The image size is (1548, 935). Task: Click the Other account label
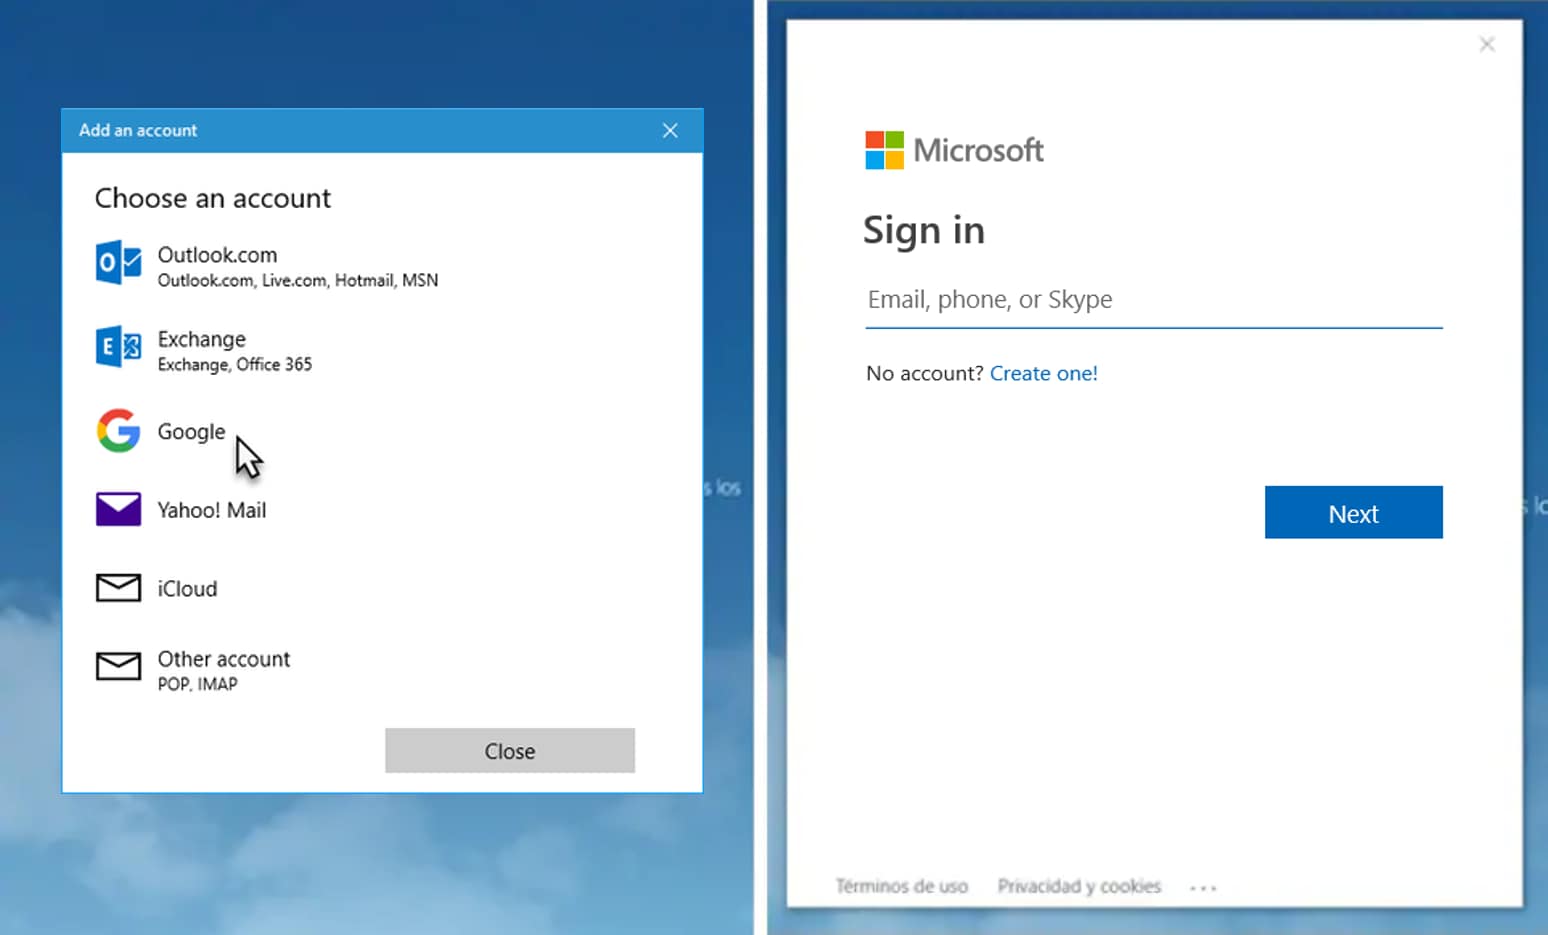click(224, 659)
